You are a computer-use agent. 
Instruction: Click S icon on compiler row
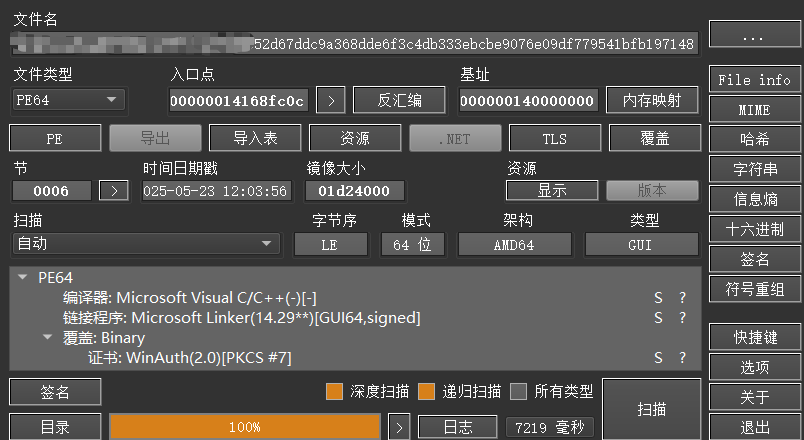coord(658,297)
